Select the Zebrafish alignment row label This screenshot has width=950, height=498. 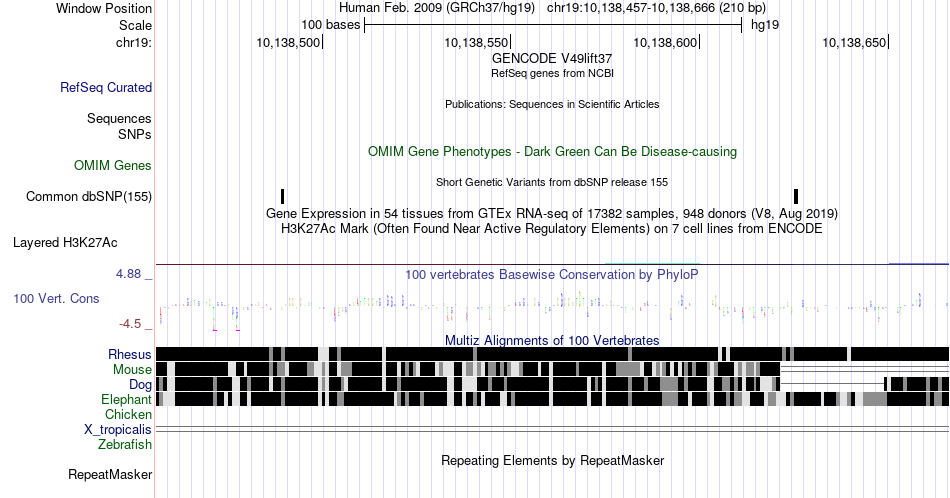tap(125, 444)
